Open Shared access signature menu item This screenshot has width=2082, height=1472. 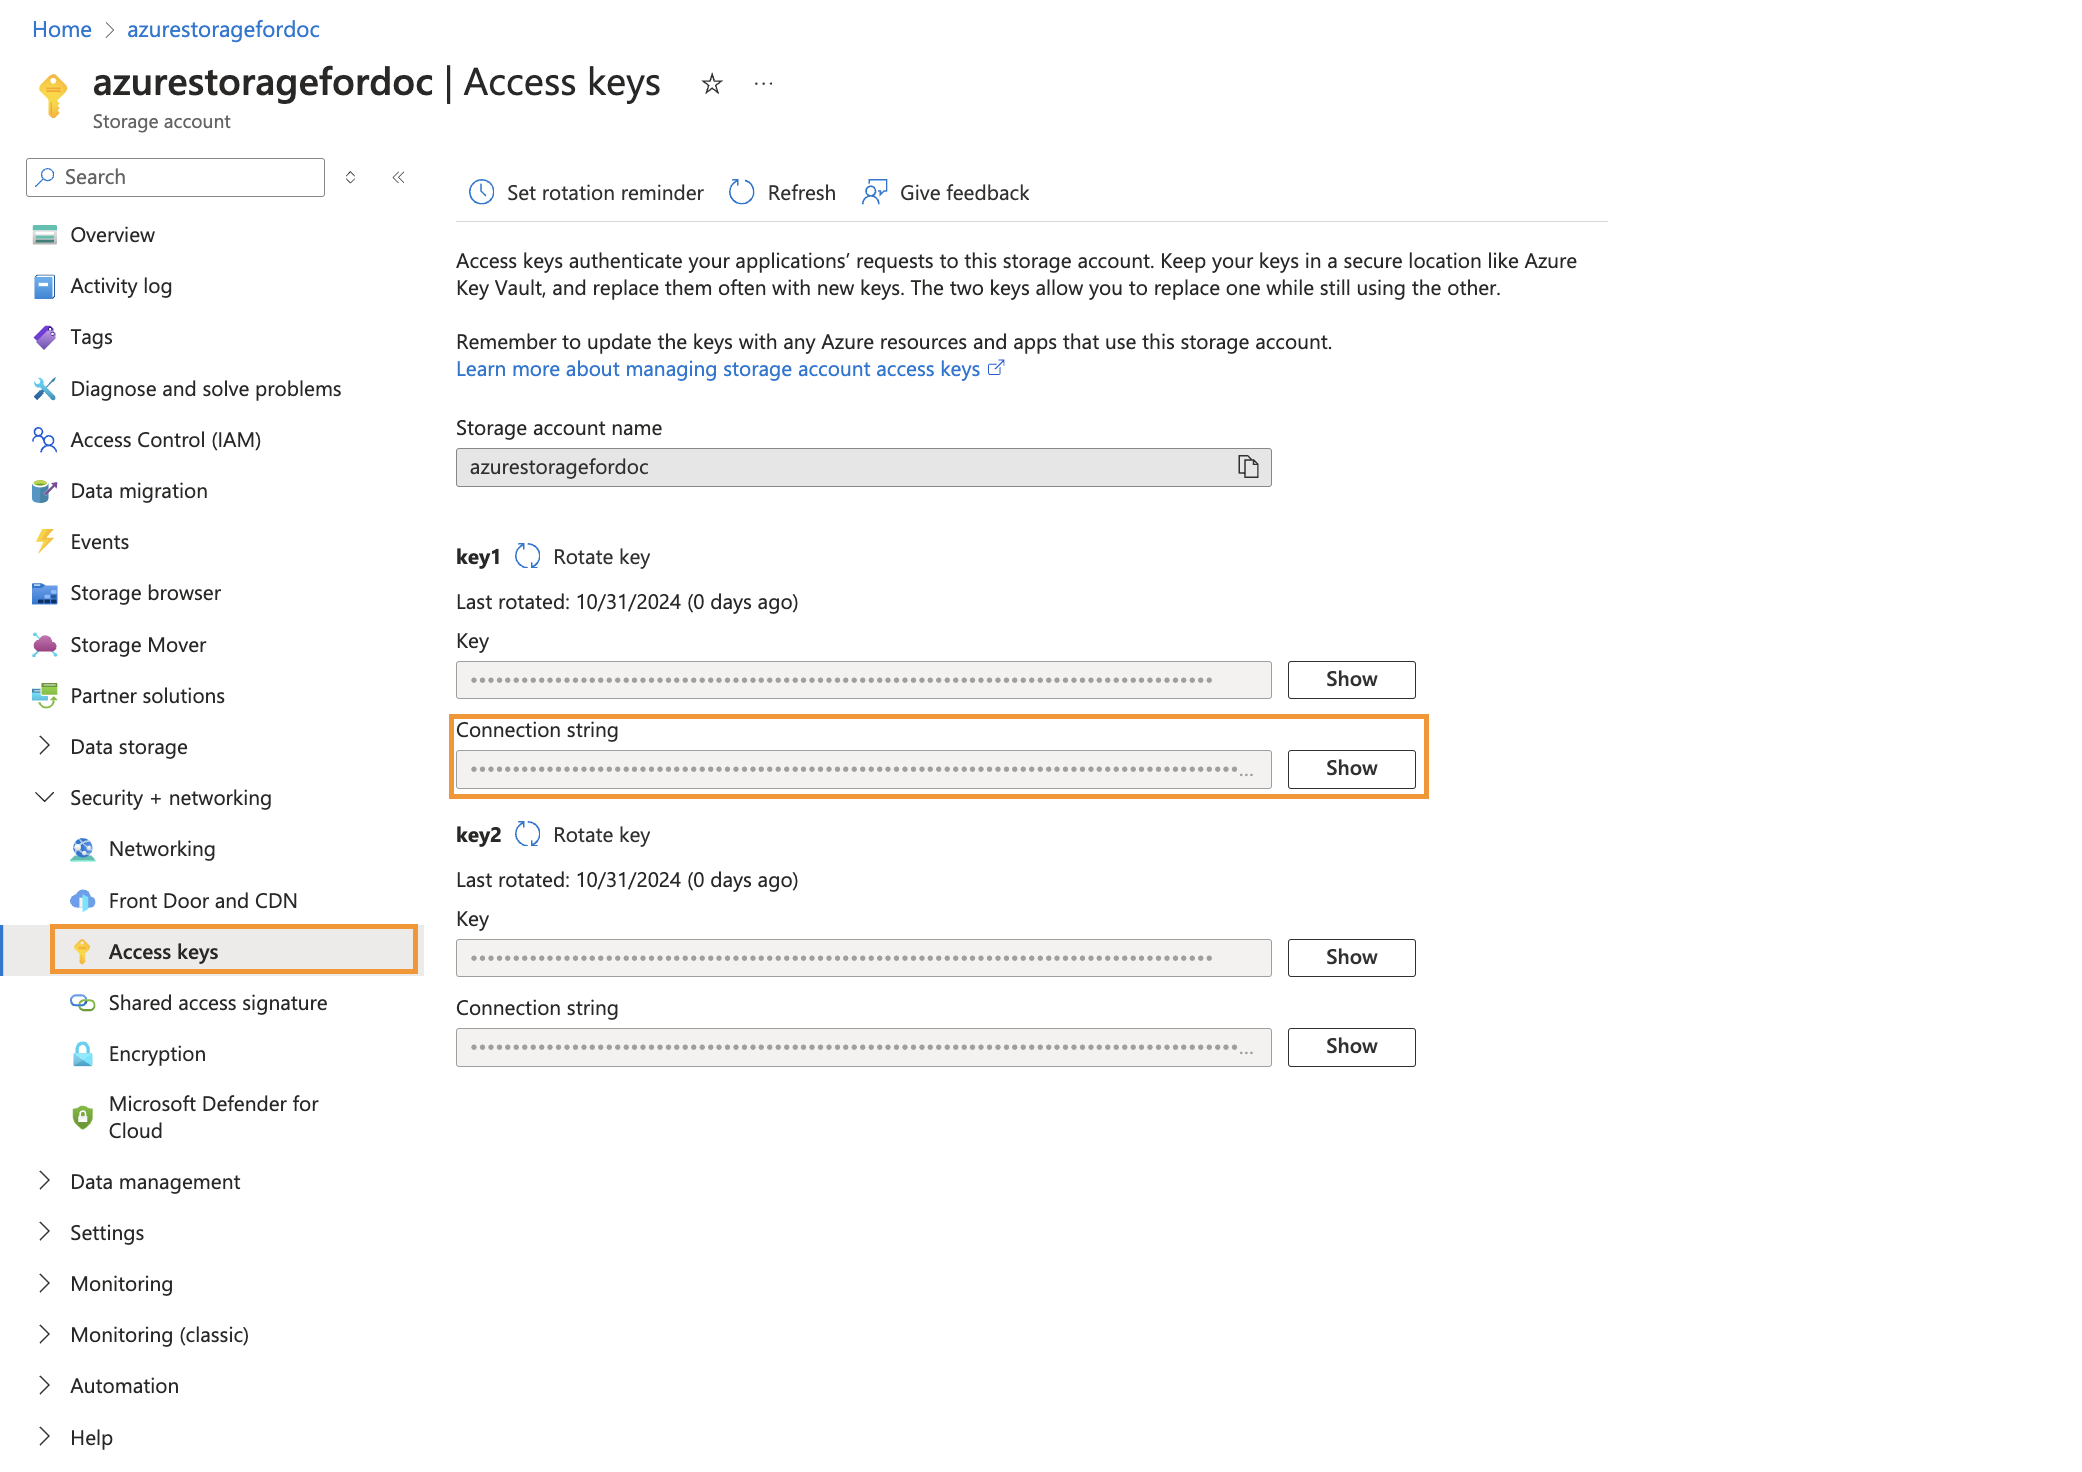217,1002
